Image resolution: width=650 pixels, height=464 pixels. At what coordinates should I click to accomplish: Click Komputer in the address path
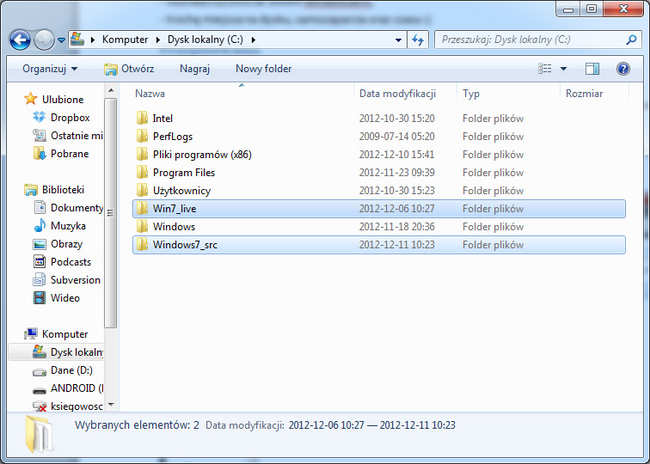(x=125, y=39)
